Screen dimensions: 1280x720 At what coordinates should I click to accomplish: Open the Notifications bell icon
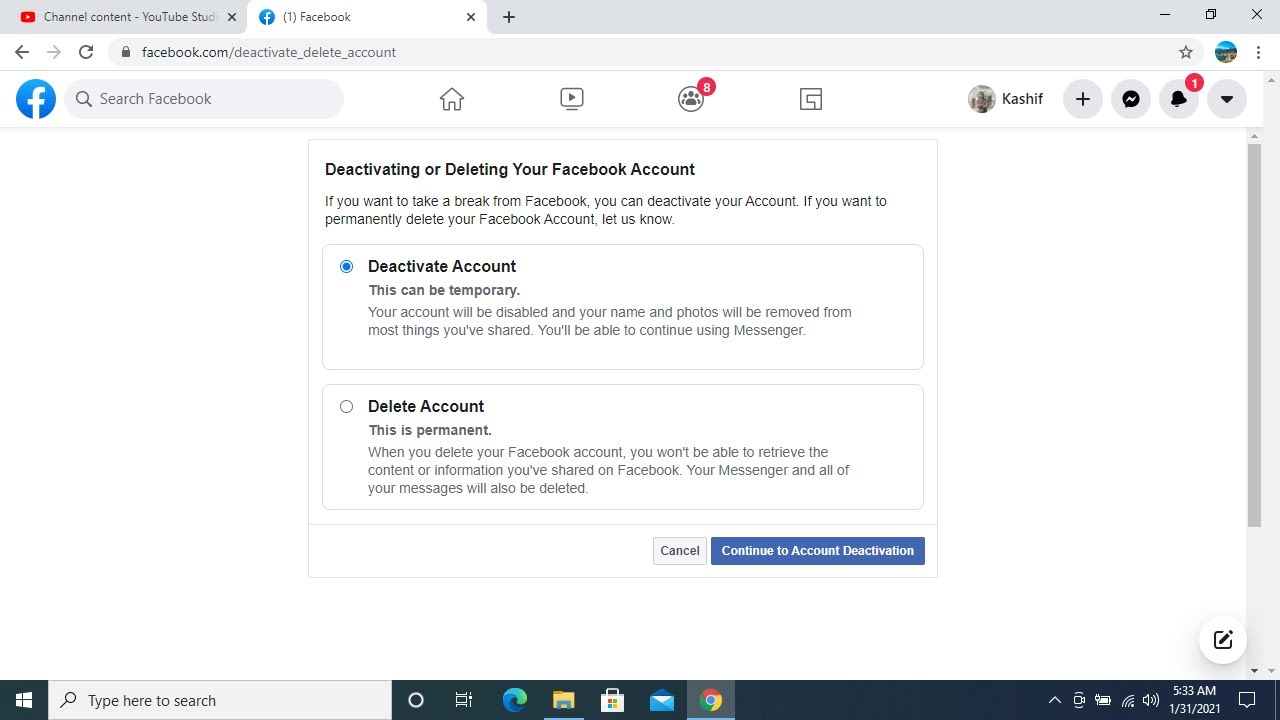coord(1179,99)
